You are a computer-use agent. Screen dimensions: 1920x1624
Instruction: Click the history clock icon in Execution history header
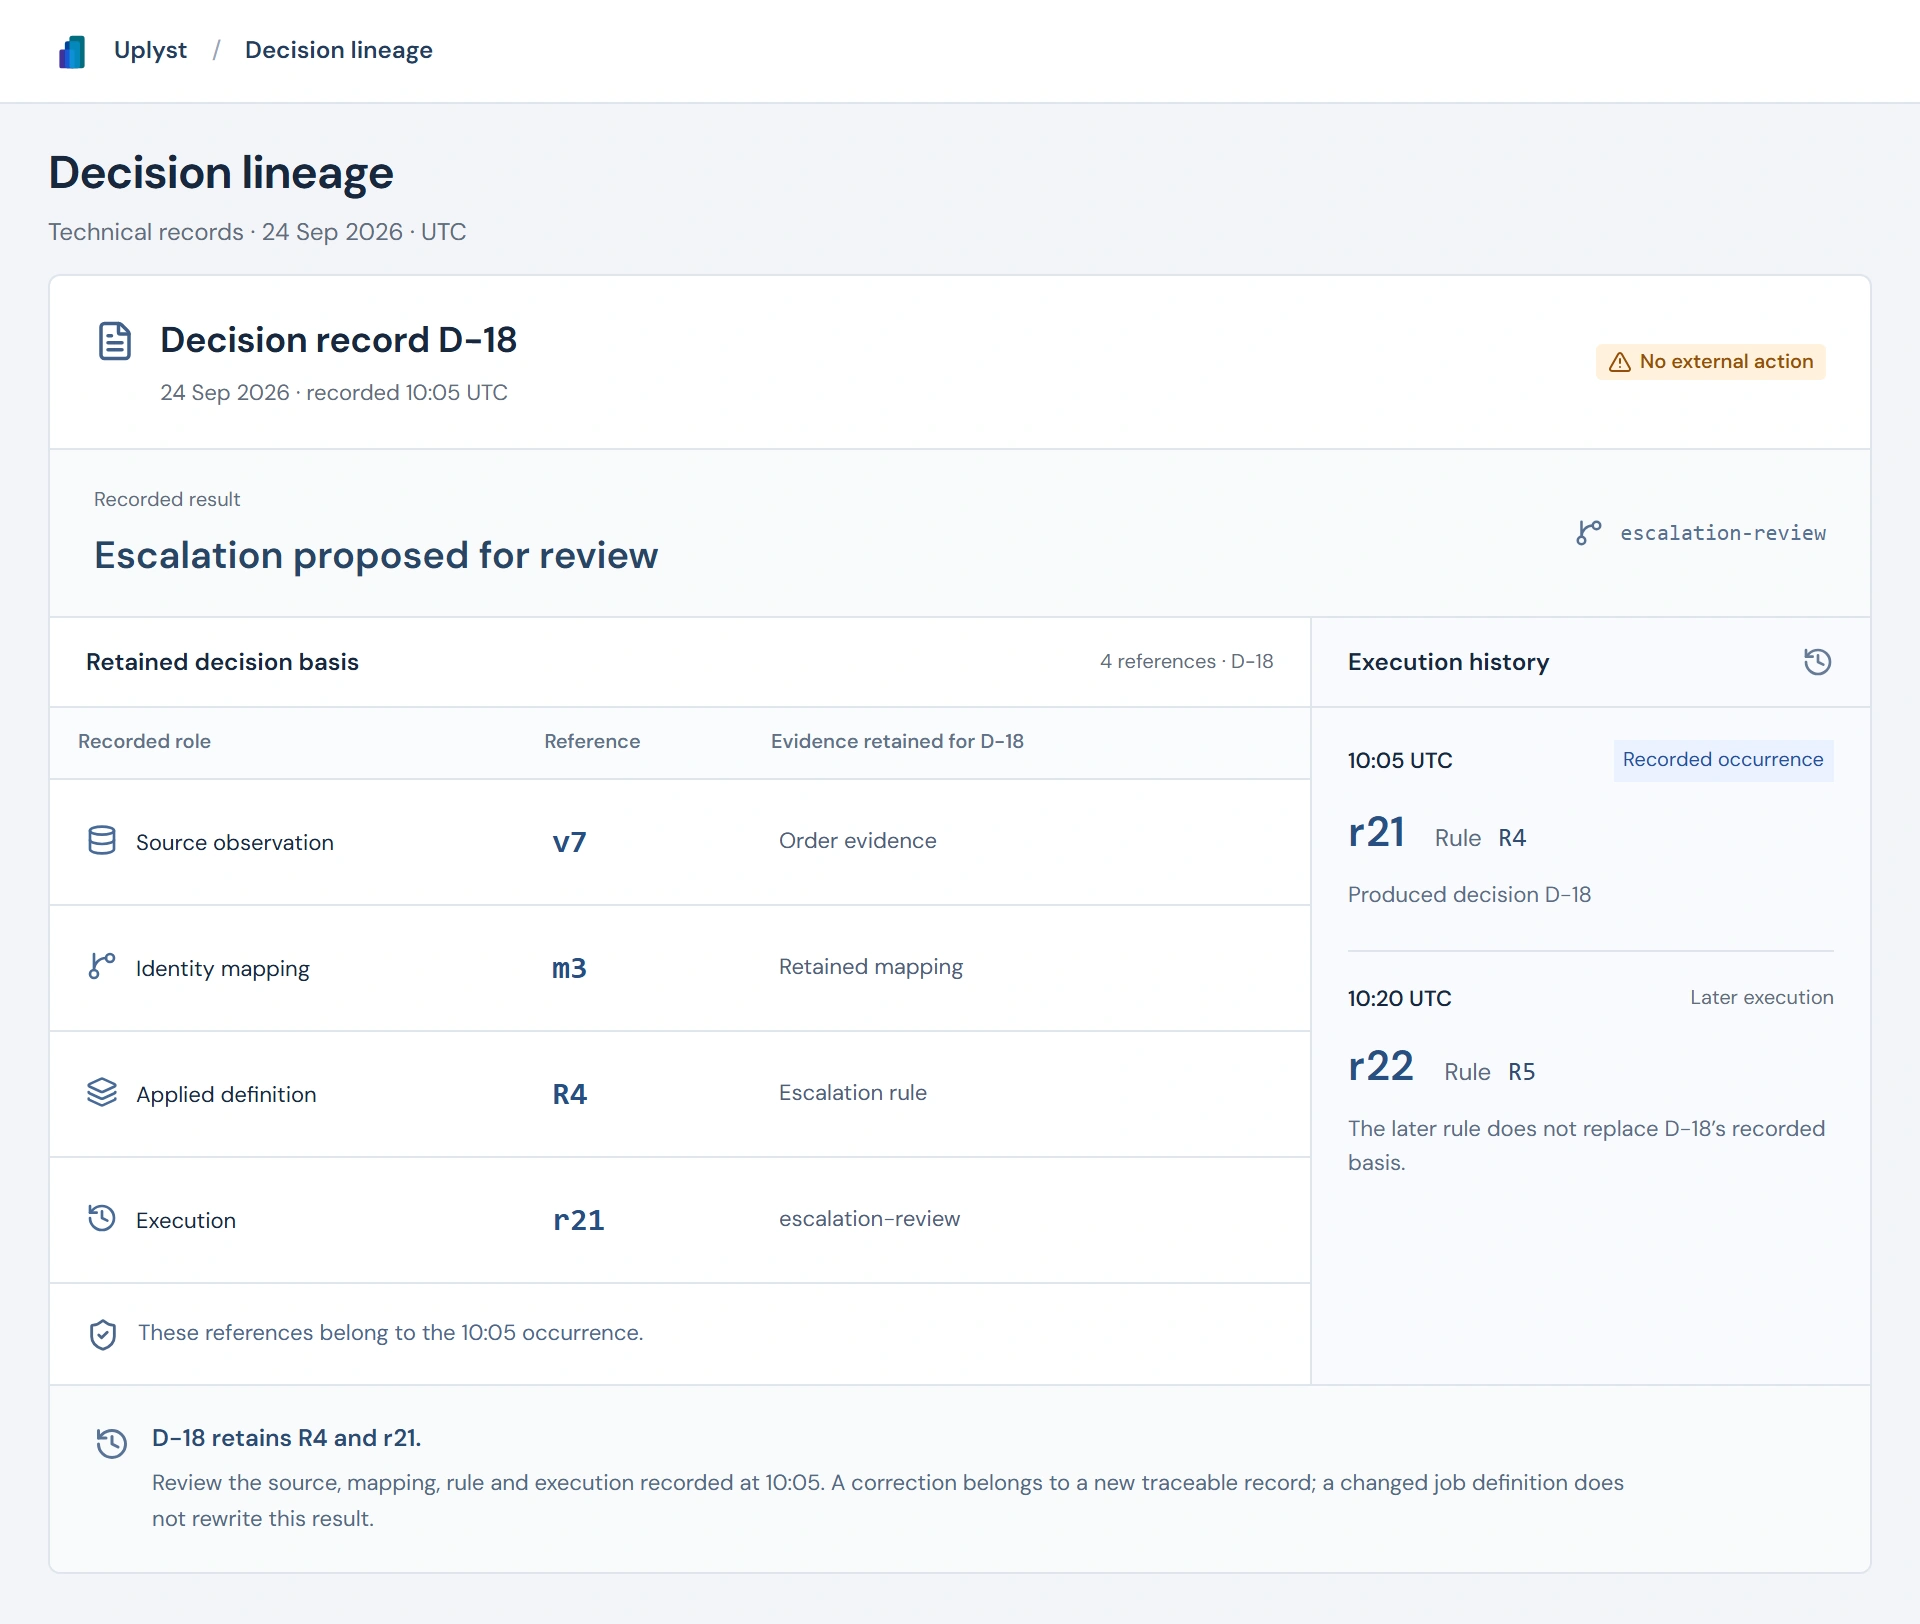point(1817,662)
